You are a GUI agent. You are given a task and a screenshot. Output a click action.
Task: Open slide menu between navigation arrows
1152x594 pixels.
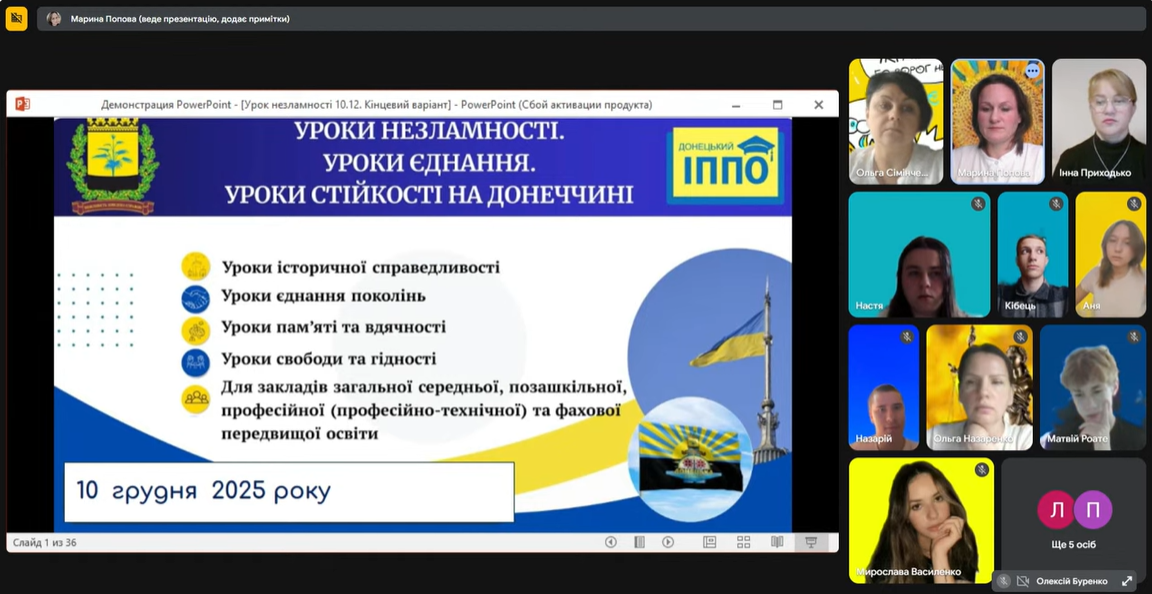(x=639, y=542)
